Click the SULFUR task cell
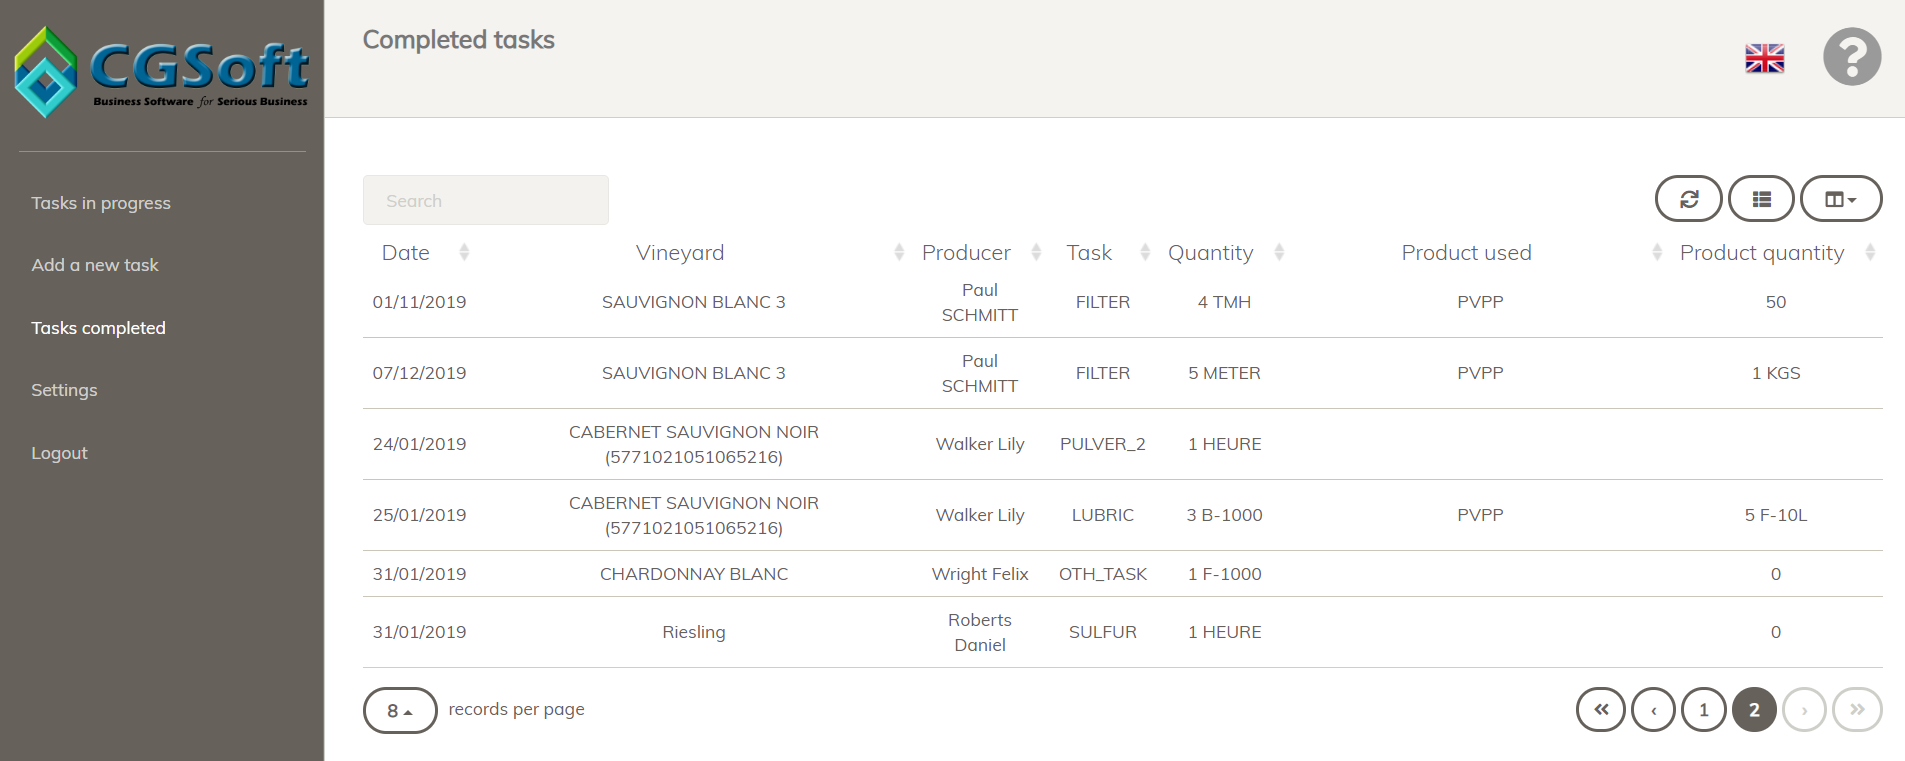 (1103, 632)
